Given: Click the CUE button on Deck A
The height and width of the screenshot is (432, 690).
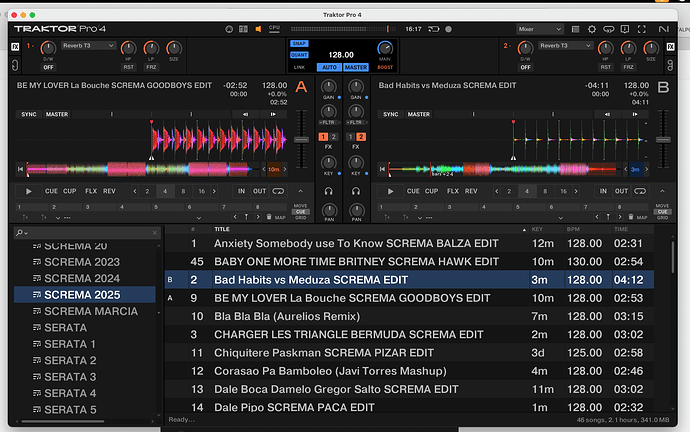Looking at the screenshot, I should (x=51, y=190).
